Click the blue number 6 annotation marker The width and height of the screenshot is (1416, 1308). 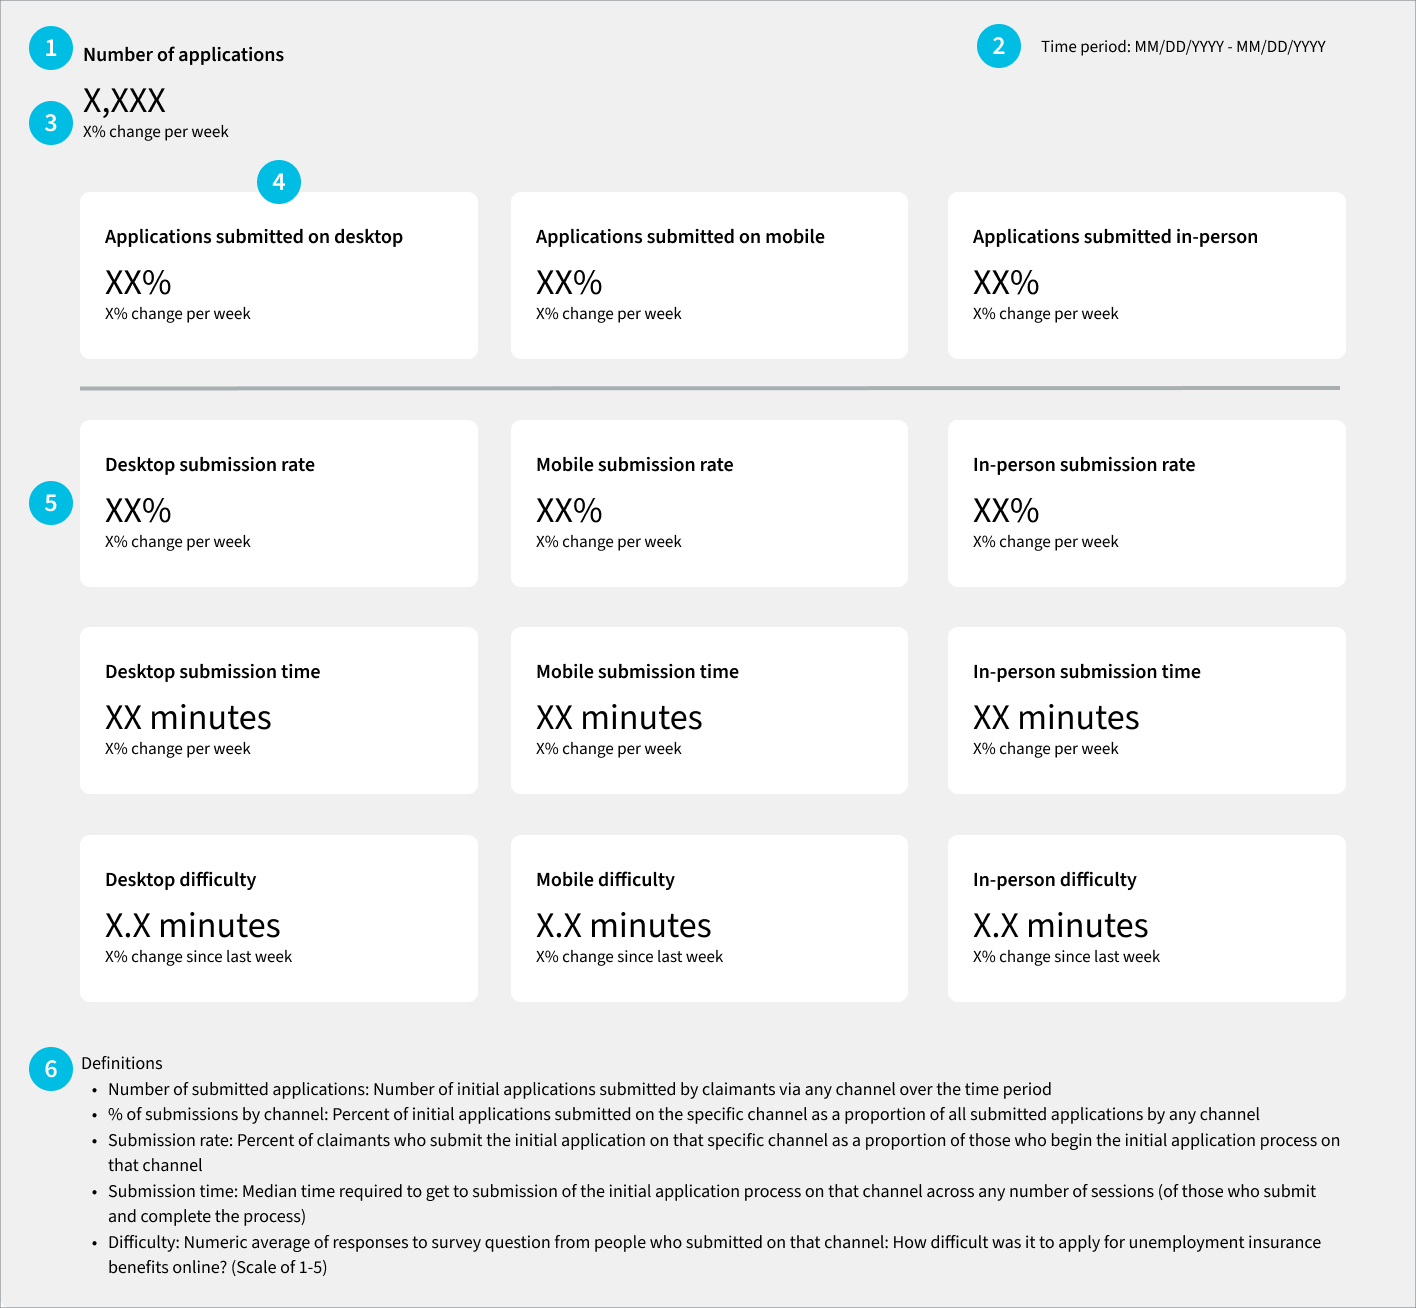pyautogui.click(x=51, y=1069)
